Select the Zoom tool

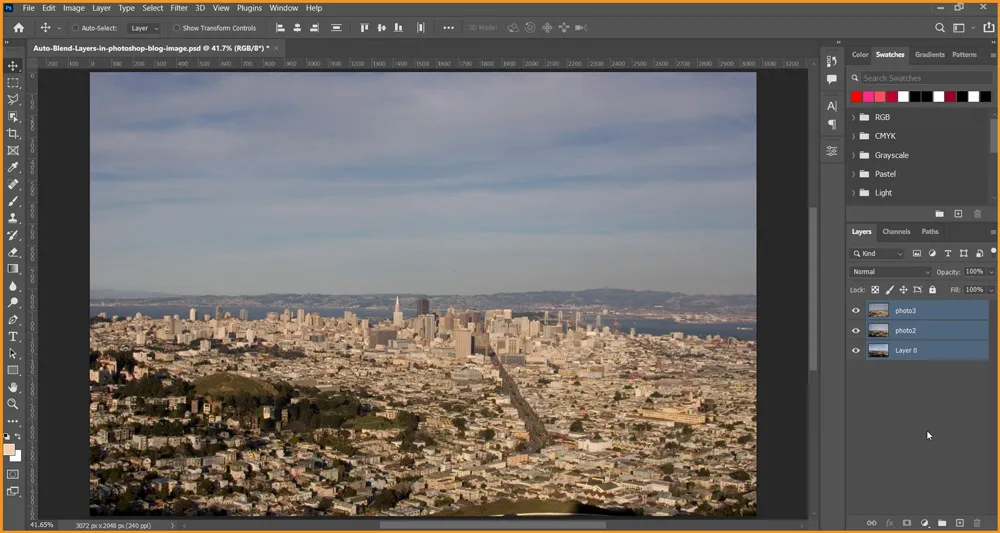pyautogui.click(x=13, y=404)
